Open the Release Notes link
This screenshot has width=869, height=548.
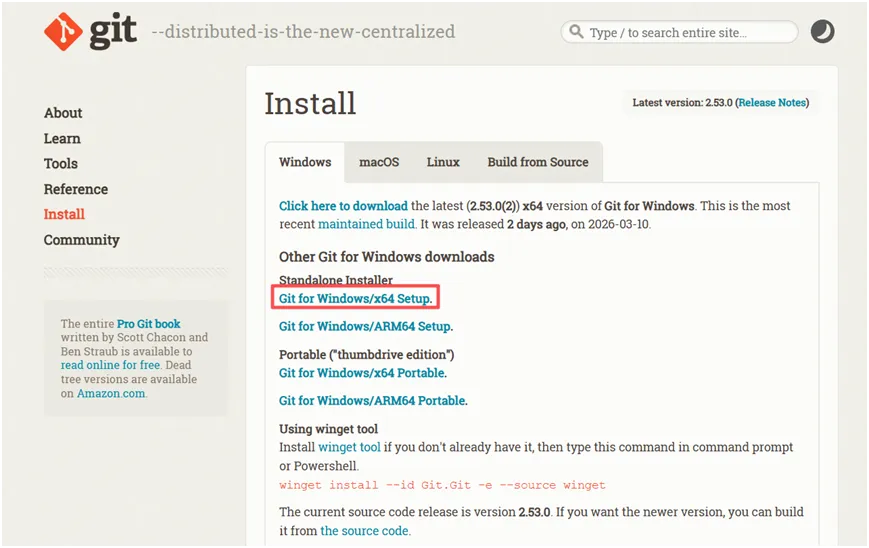pos(772,103)
